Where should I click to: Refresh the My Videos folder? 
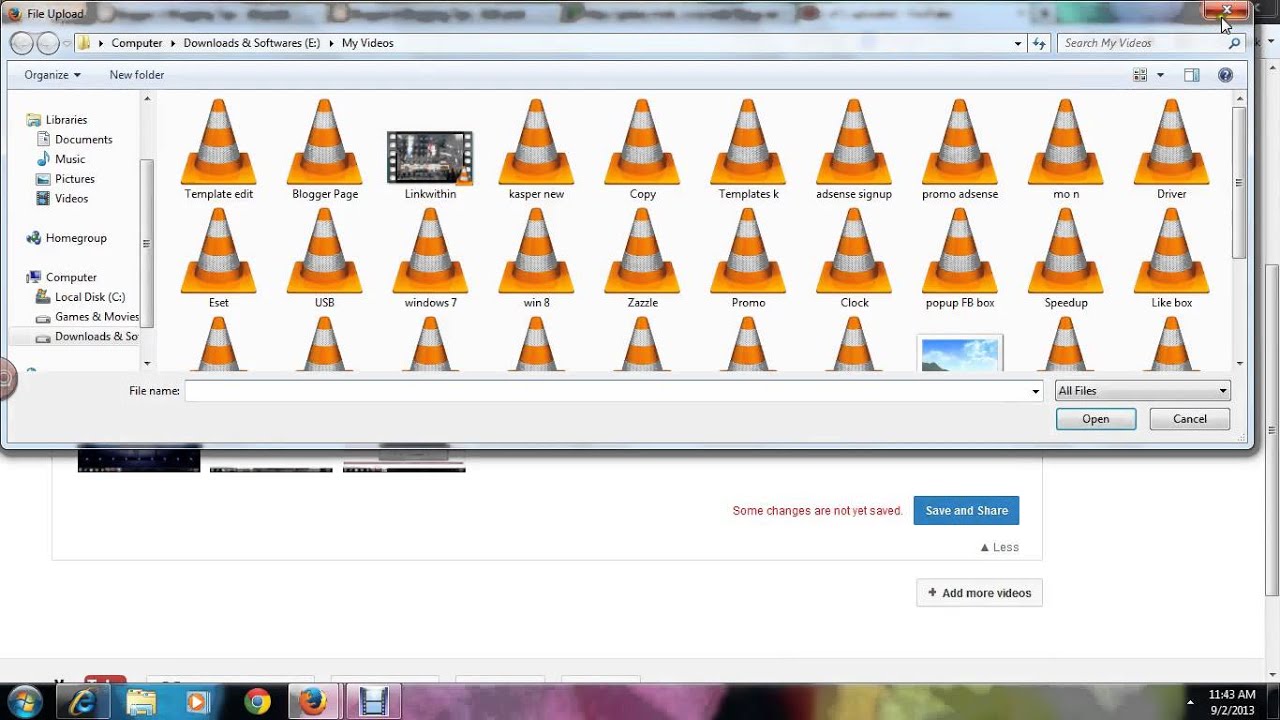click(1039, 43)
